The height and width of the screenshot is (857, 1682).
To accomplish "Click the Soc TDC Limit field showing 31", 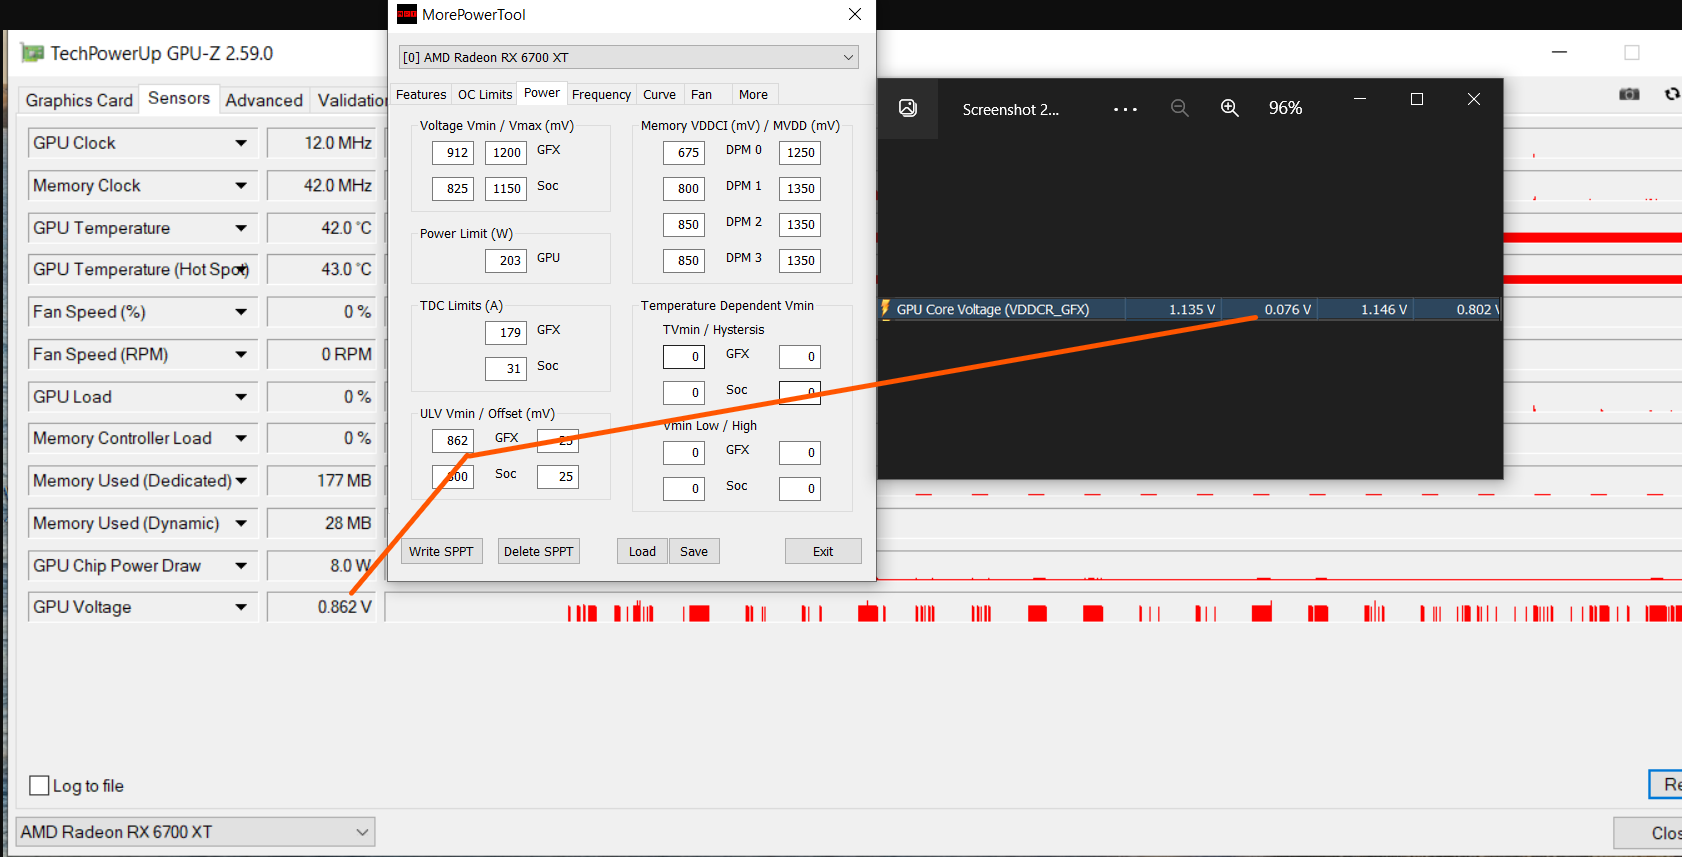I will [506, 368].
